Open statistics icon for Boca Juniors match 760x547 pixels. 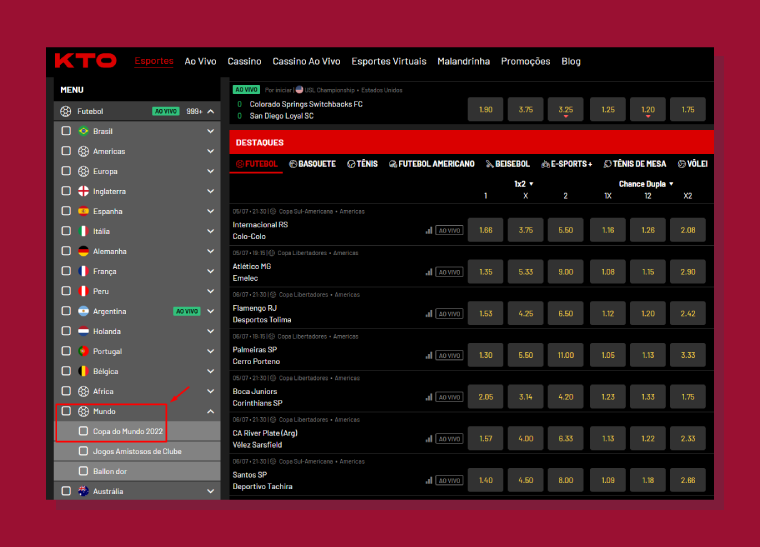click(429, 397)
